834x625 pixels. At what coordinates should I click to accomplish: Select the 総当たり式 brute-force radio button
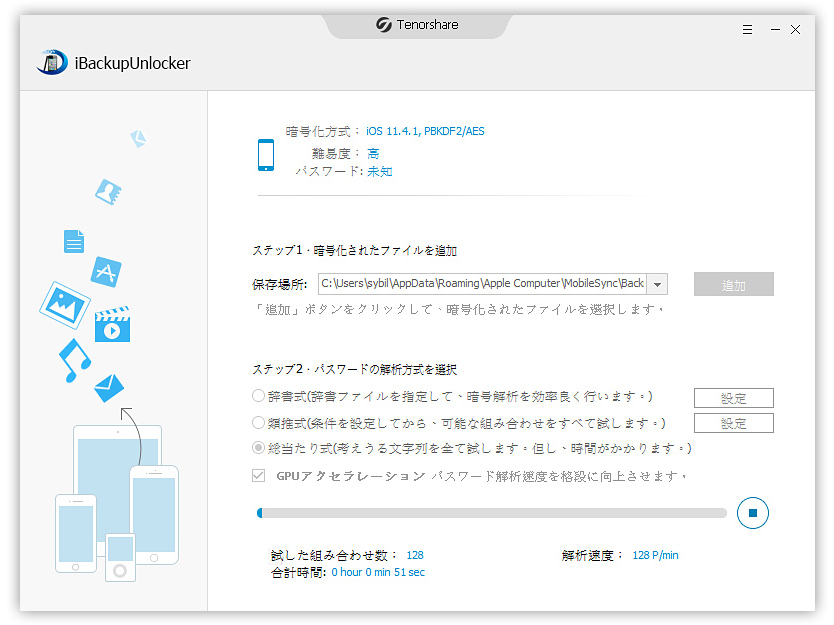point(258,448)
